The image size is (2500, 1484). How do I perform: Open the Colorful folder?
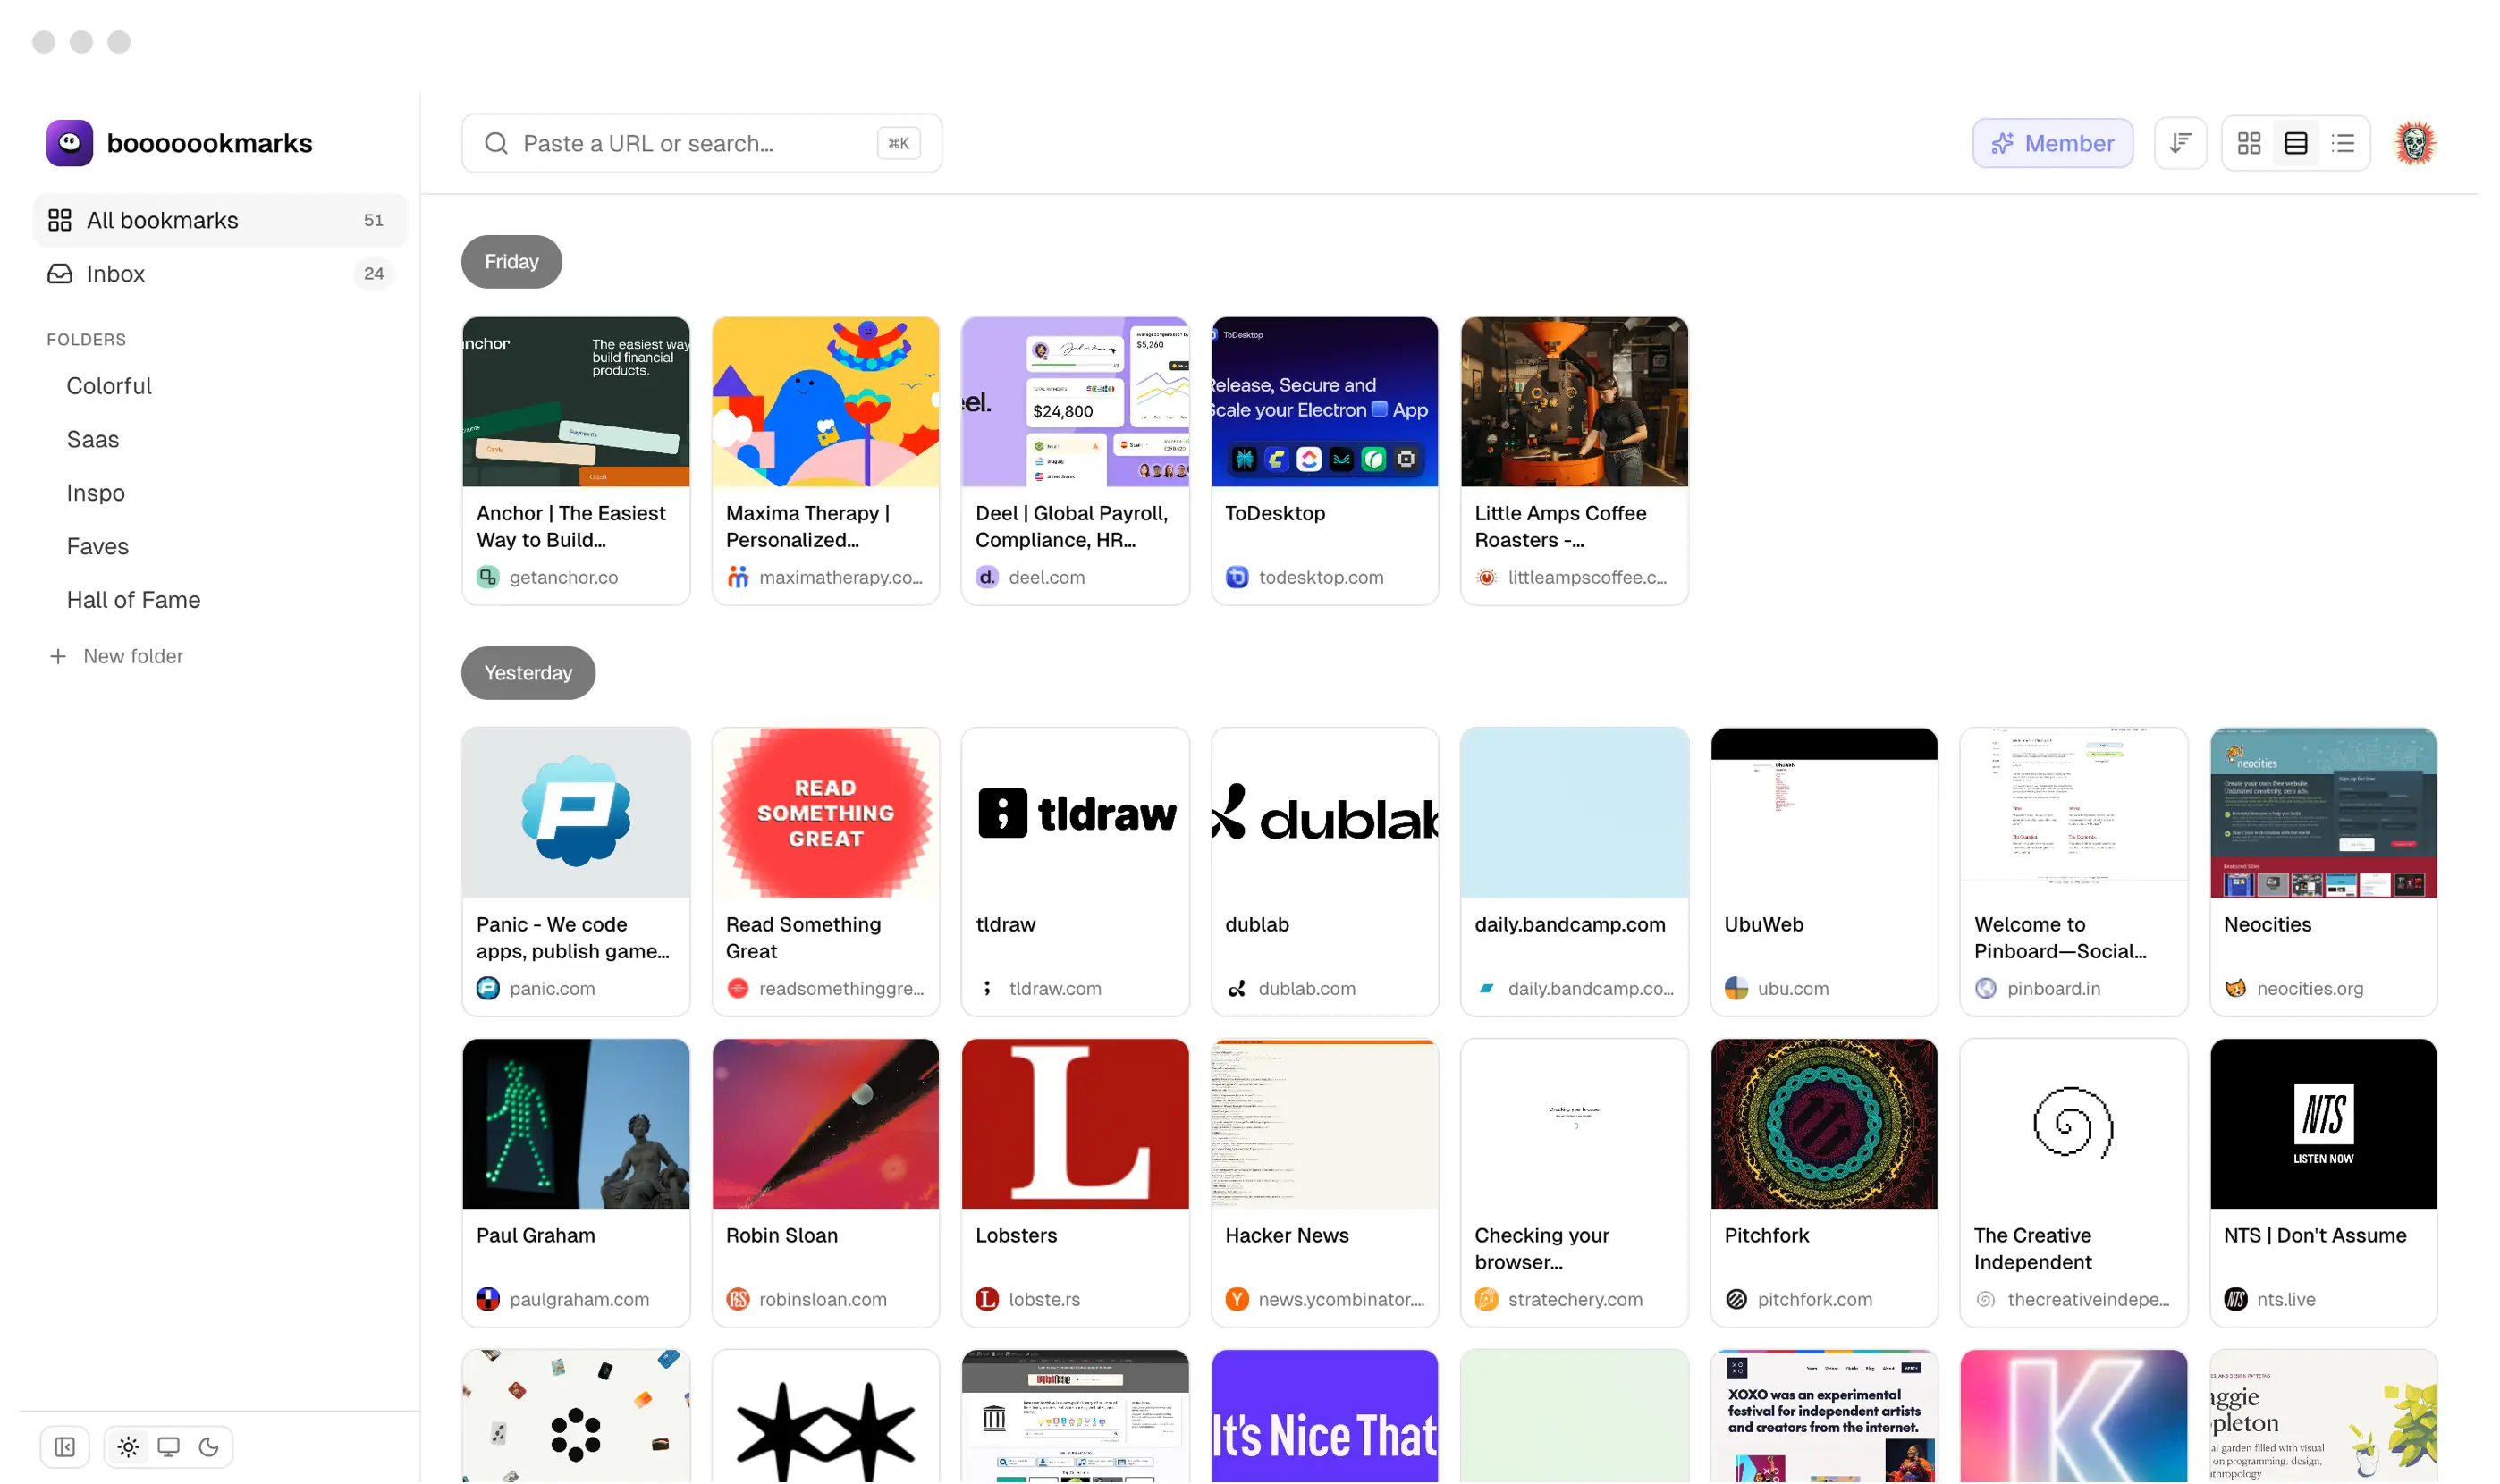coord(109,386)
